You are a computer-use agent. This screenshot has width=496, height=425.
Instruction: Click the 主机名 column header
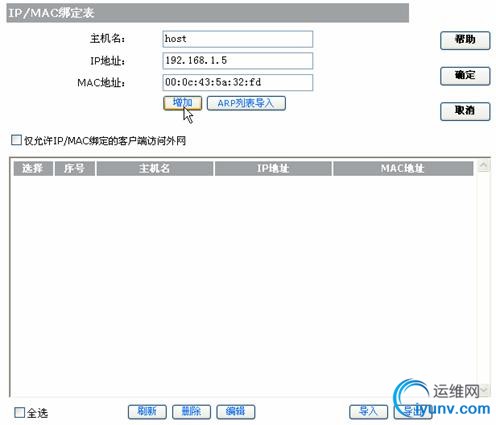tap(155, 168)
